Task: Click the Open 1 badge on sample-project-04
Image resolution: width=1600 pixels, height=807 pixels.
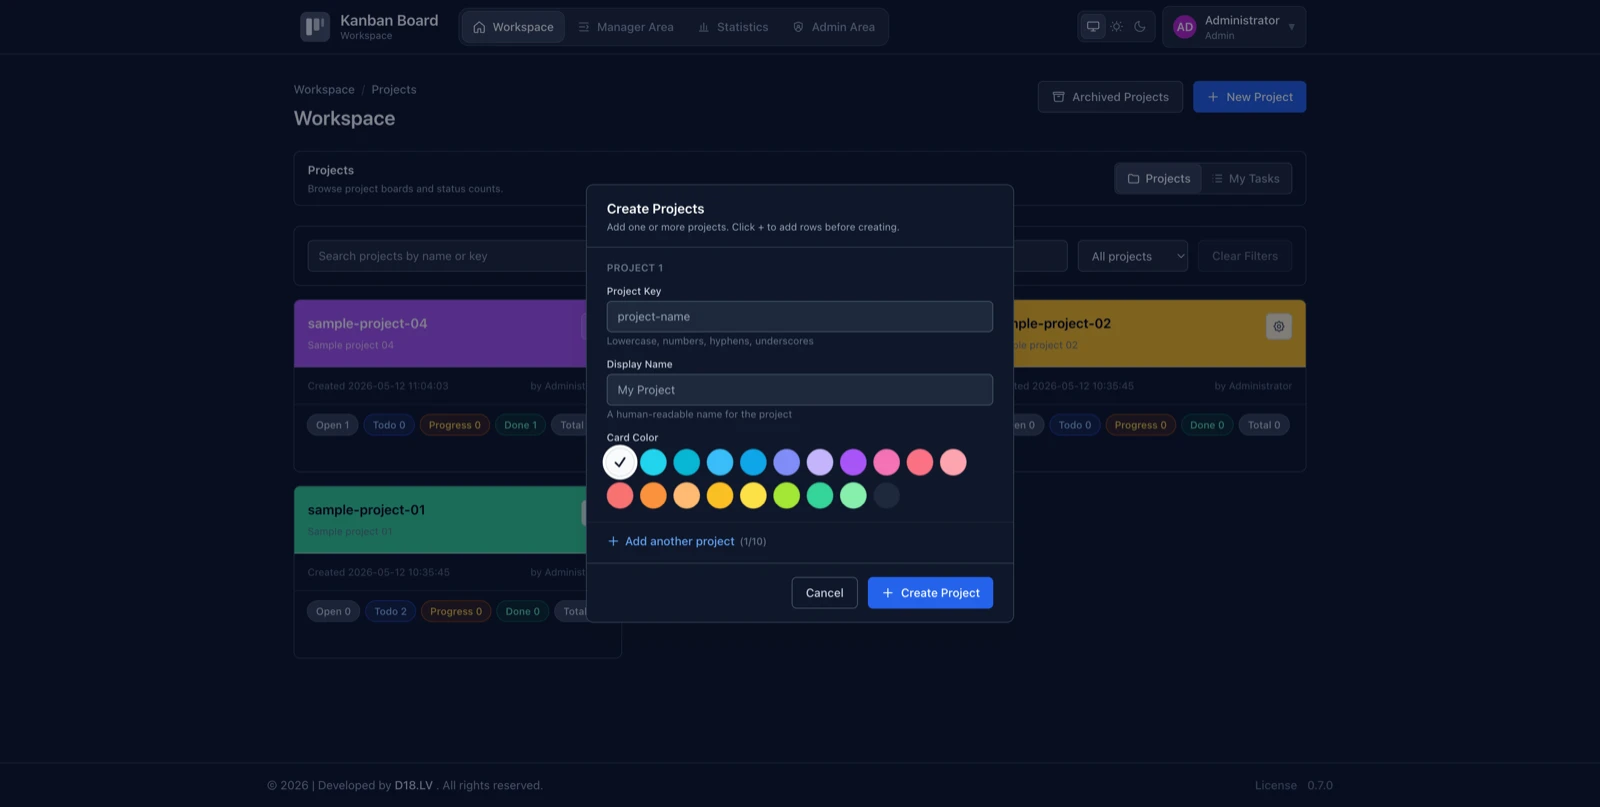Action: [x=332, y=425]
